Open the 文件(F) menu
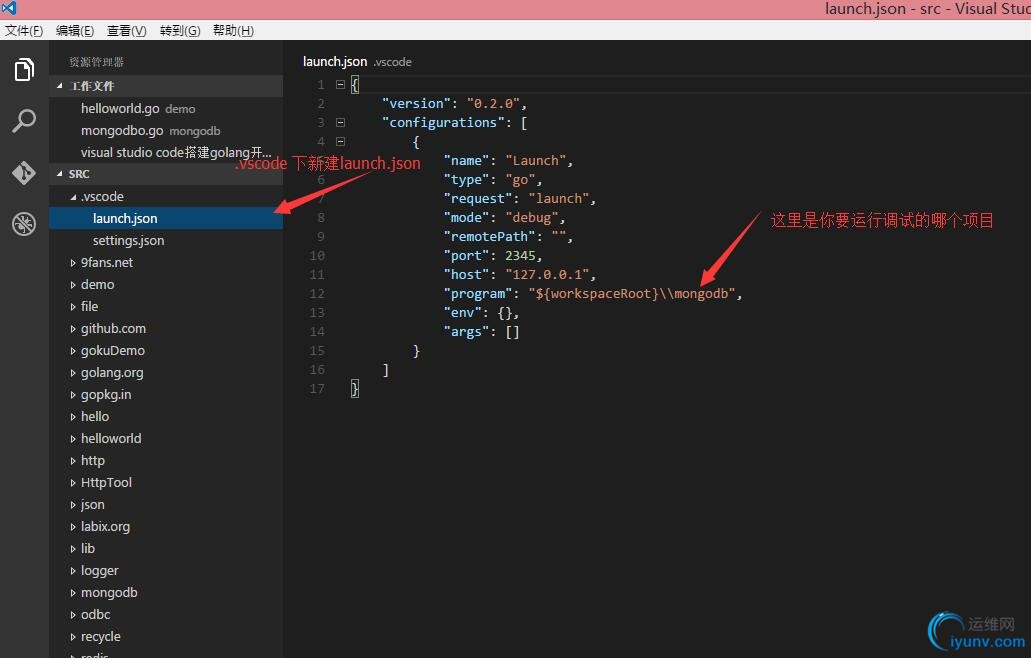The height and width of the screenshot is (658, 1031). tap(24, 31)
